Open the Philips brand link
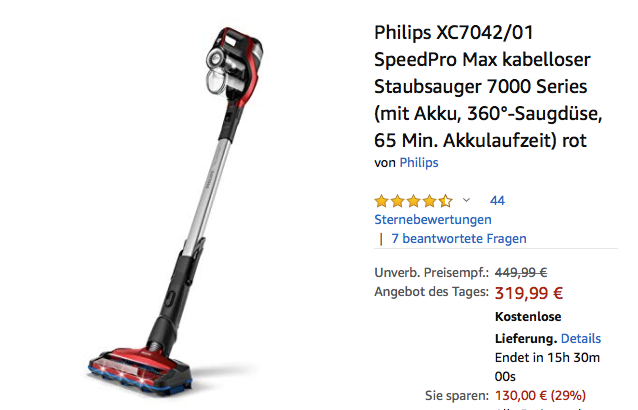Image resolution: width=638 pixels, height=410 pixels. coord(419,163)
